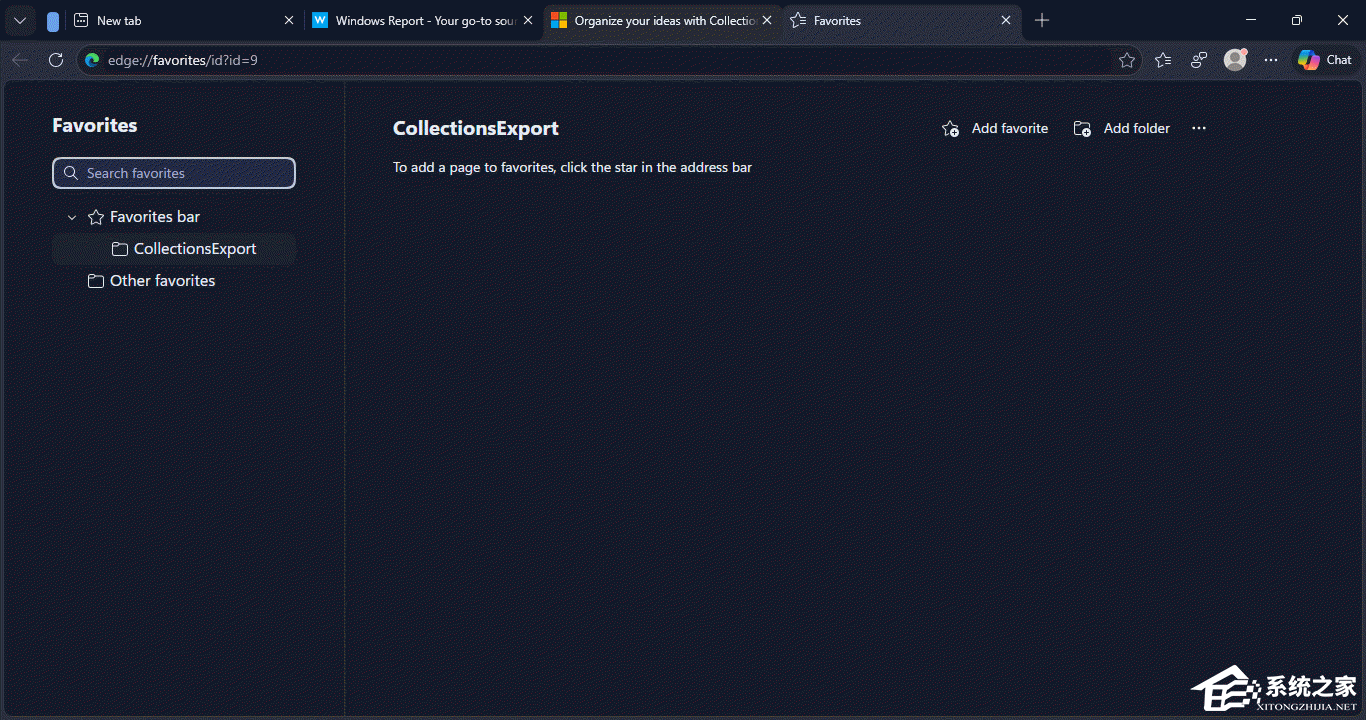
Task: Click the CollectionsExport folder icon
Action: coord(120,249)
